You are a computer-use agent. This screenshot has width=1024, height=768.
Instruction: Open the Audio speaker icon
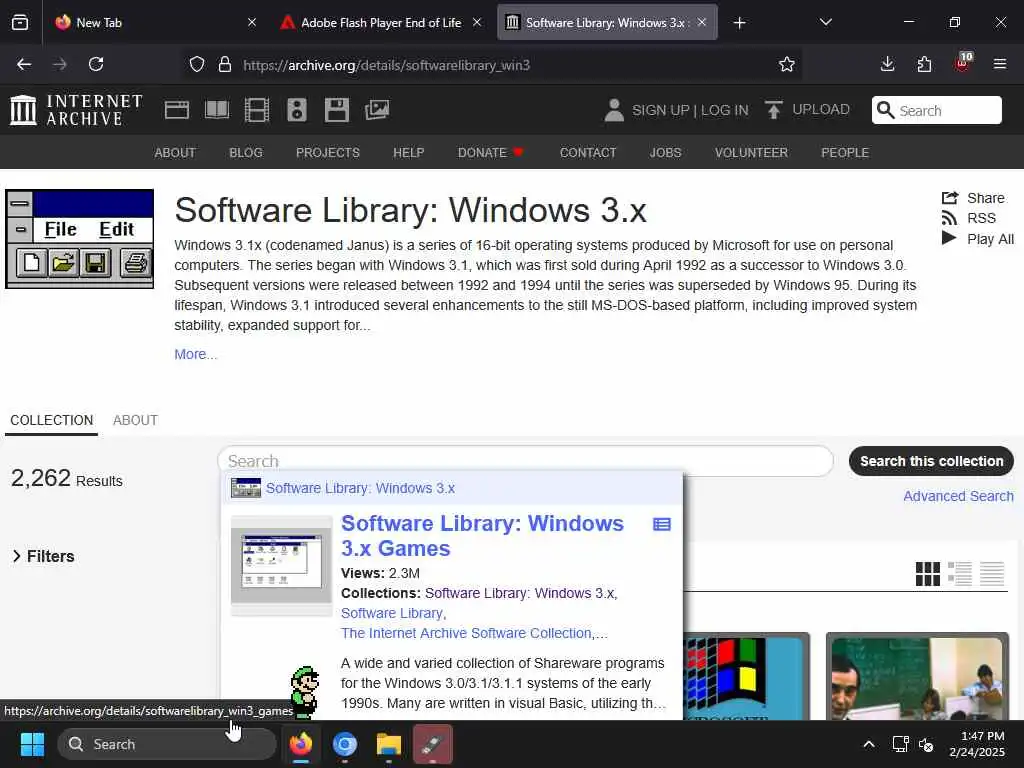[x=296, y=110]
